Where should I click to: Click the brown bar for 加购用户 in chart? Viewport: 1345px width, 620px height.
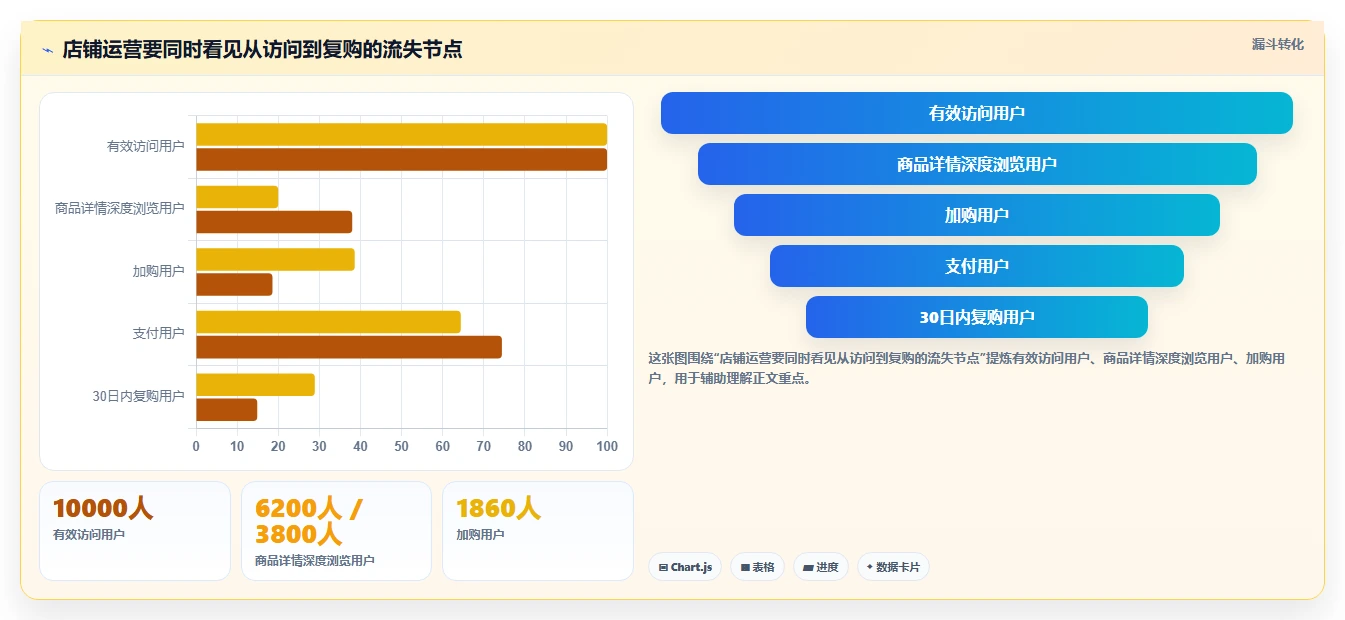[234, 284]
